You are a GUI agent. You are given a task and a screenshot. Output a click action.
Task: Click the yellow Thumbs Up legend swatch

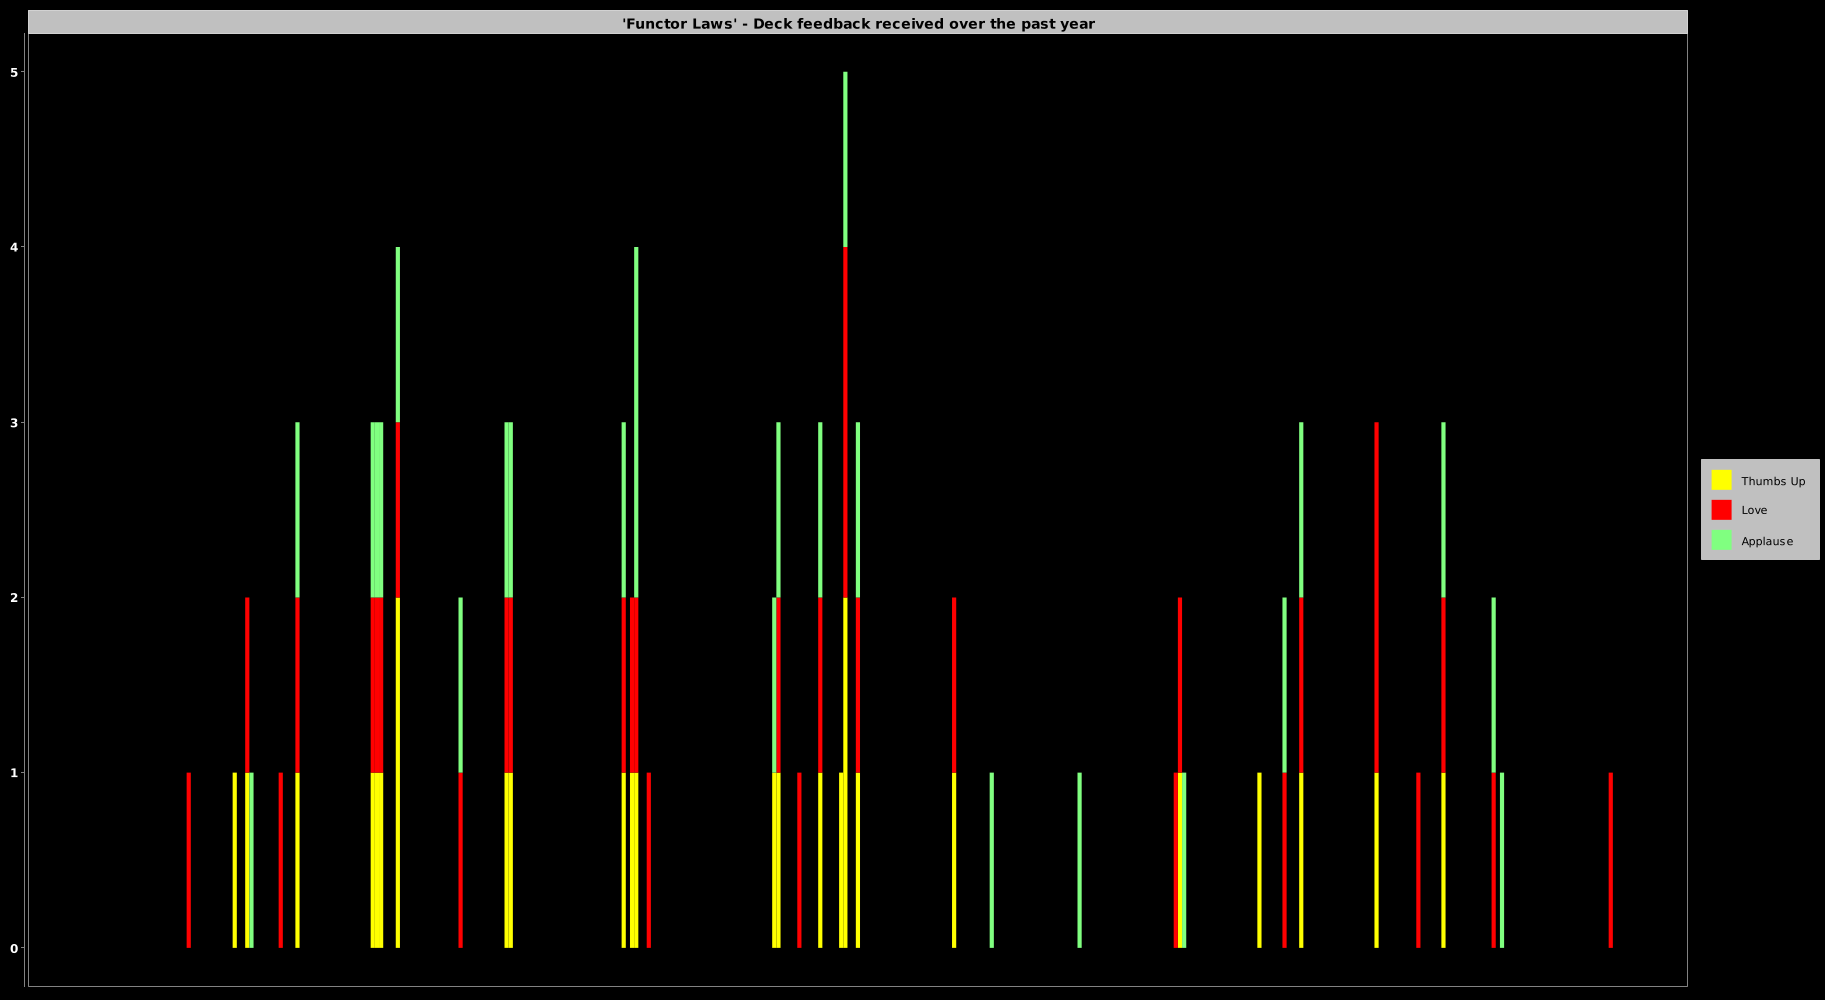pyautogui.click(x=1721, y=480)
